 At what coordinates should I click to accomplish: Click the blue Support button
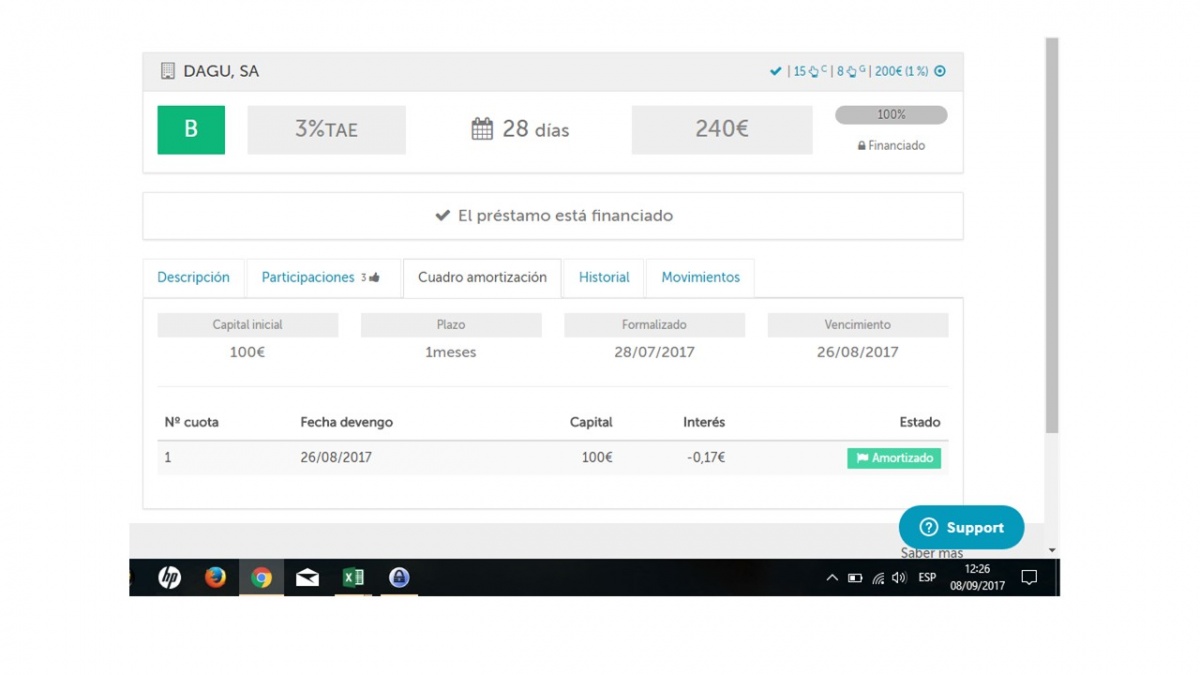tap(960, 527)
